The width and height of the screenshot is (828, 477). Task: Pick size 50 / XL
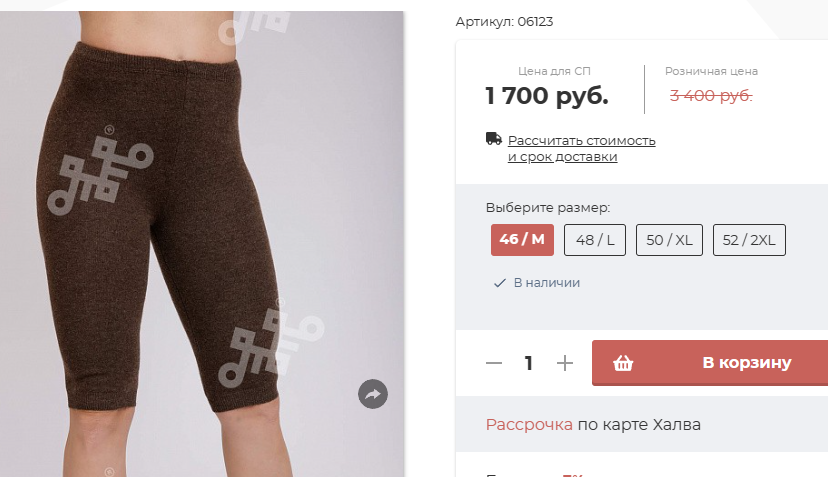click(669, 240)
